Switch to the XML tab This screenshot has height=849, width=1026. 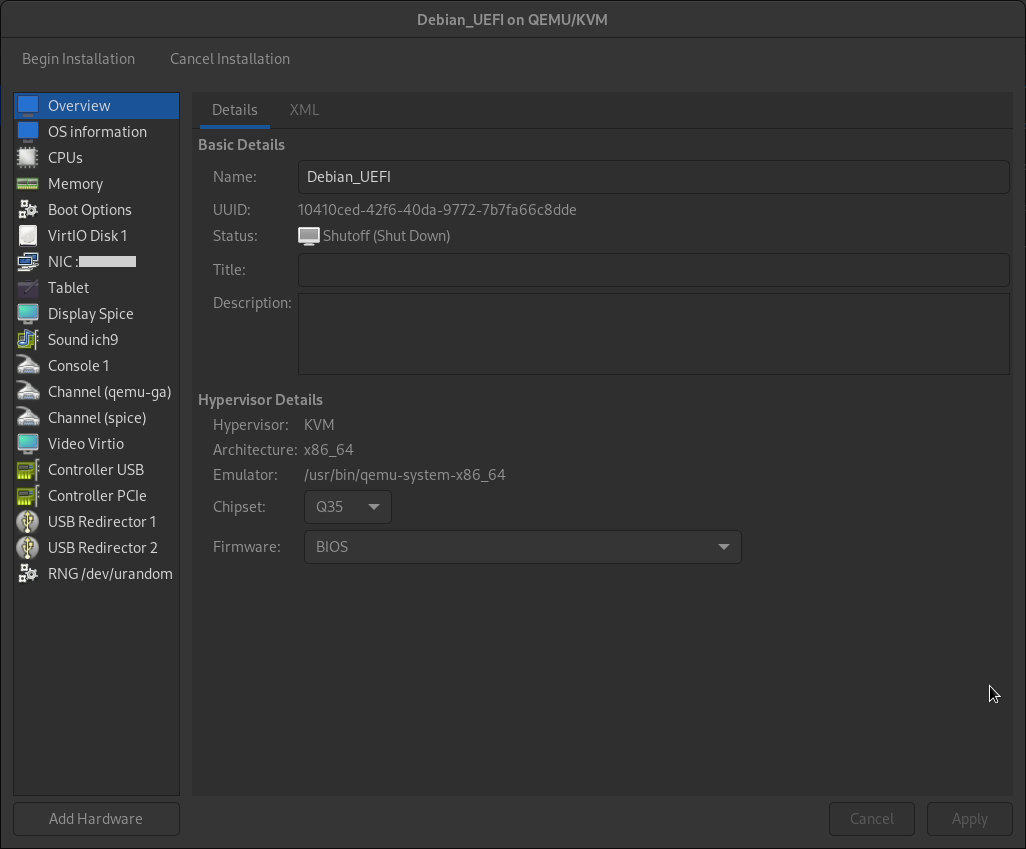click(x=304, y=110)
